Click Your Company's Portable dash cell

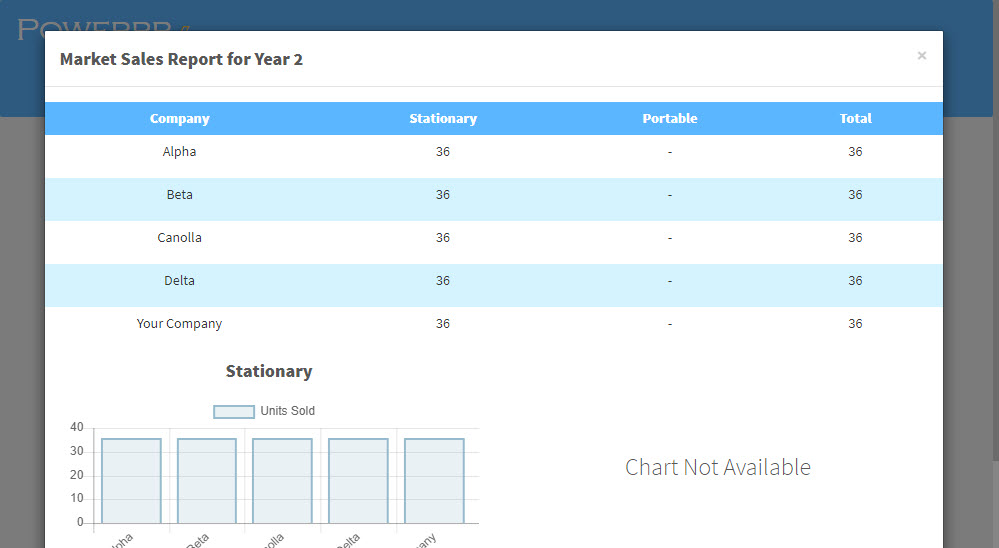pos(670,324)
